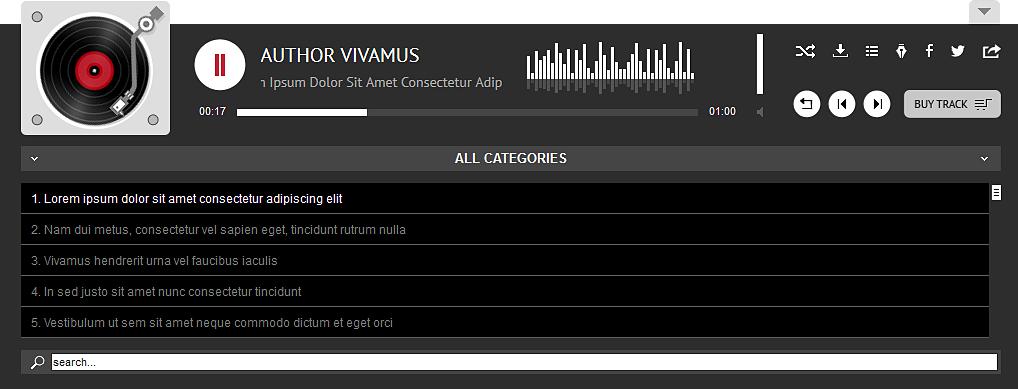Share track on Facebook
1018x389 pixels.
(929, 51)
